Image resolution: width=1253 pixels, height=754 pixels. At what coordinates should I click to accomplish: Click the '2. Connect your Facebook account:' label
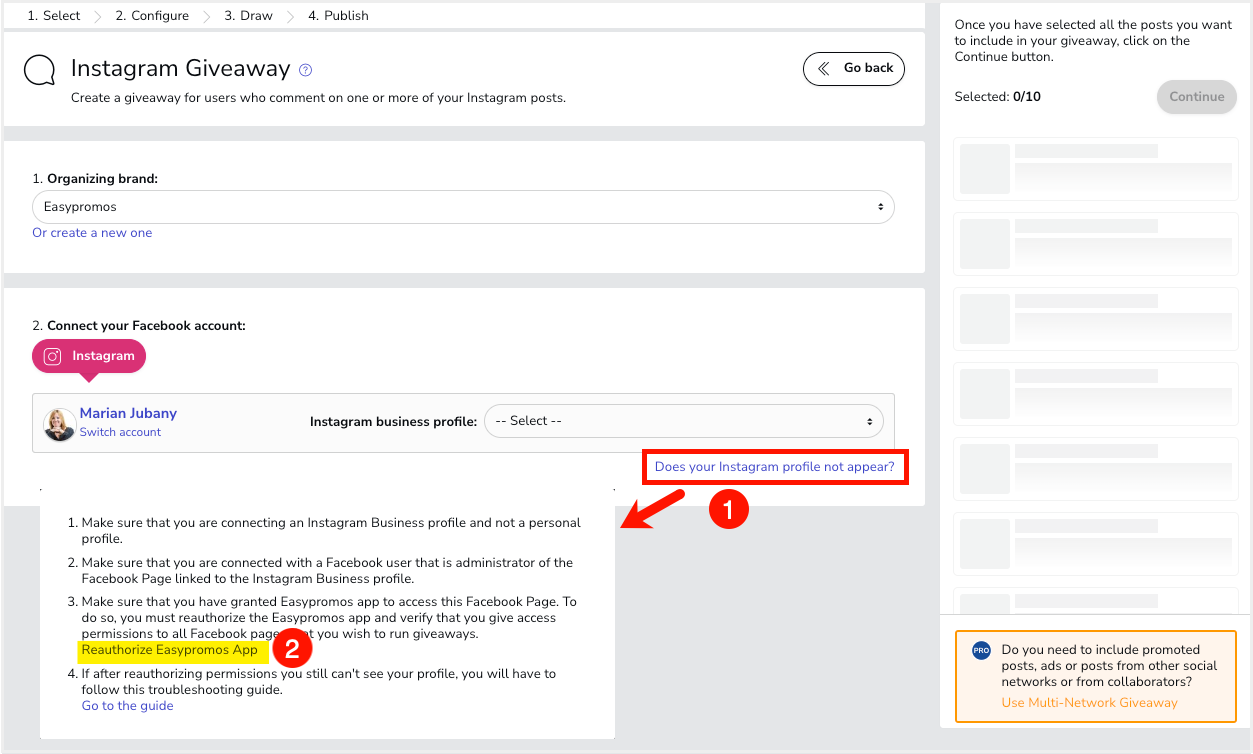coord(139,326)
